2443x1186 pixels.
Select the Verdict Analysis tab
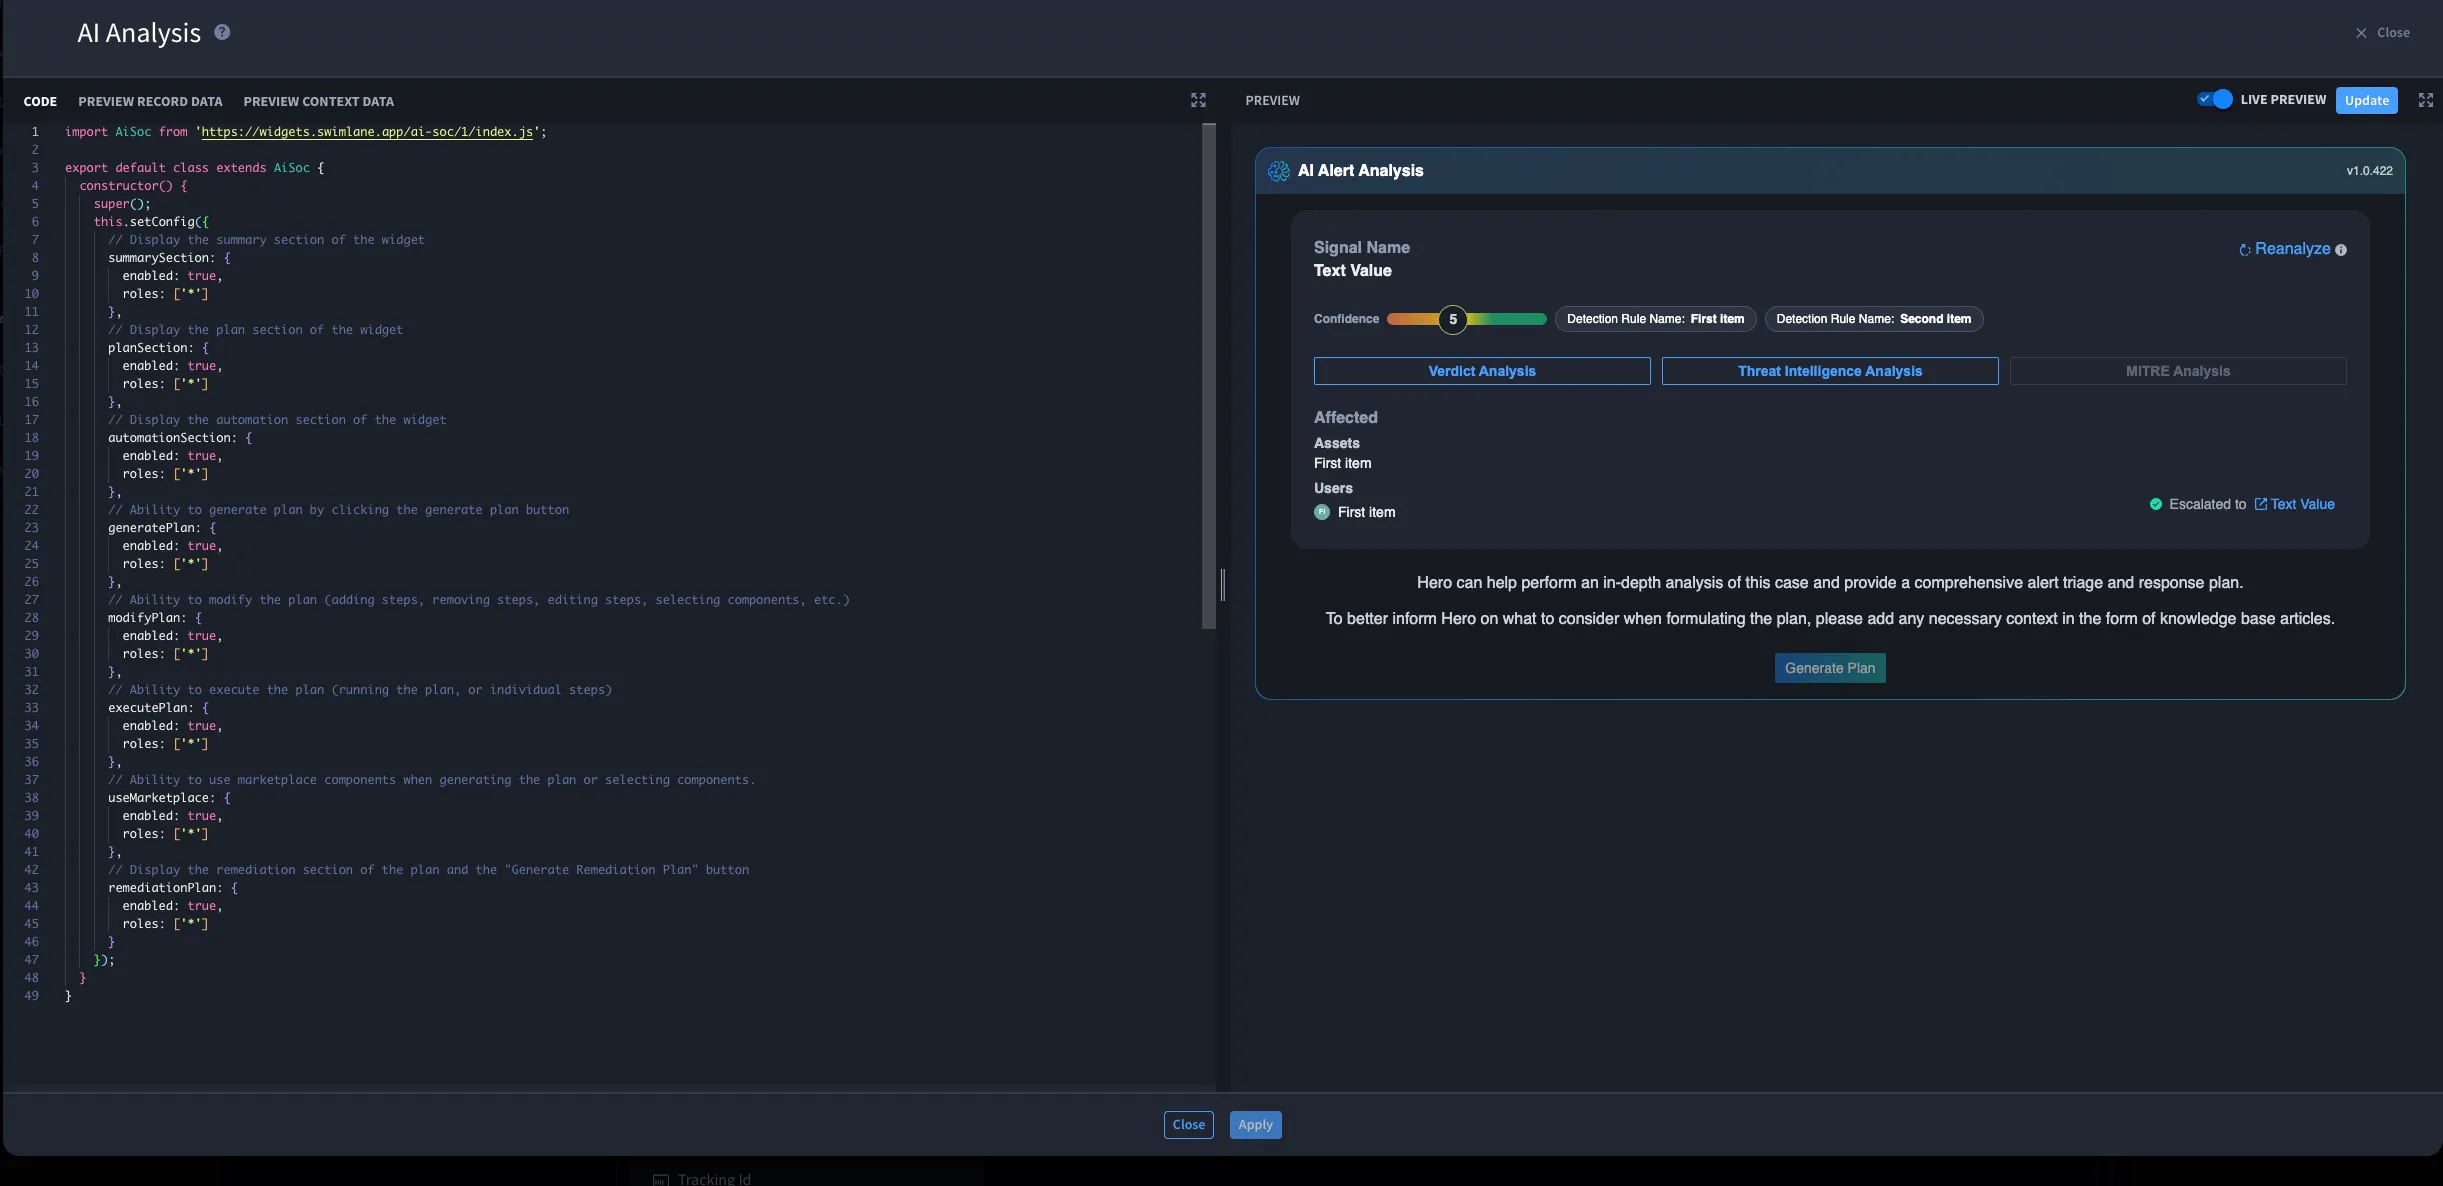pos(1482,371)
